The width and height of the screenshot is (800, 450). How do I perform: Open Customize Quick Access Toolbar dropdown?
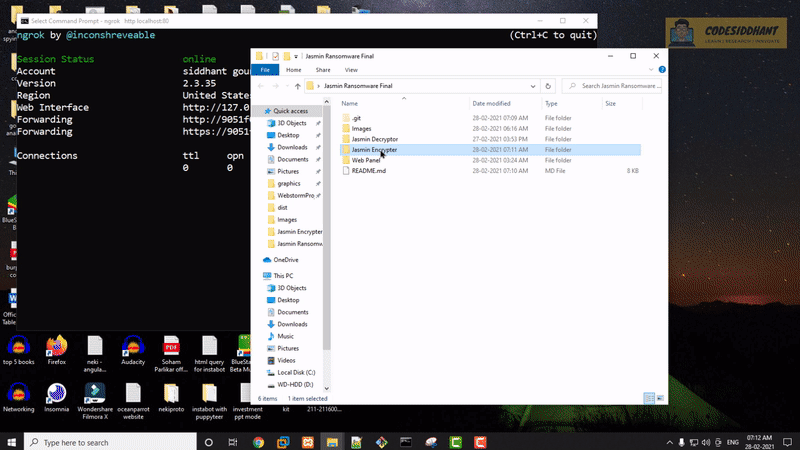[x=296, y=56]
